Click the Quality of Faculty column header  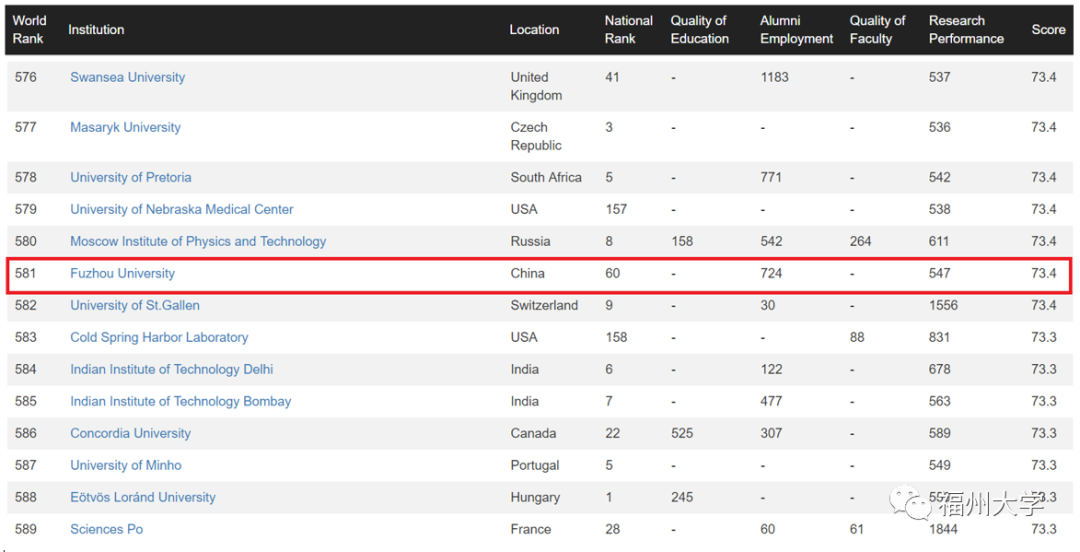[x=878, y=30]
